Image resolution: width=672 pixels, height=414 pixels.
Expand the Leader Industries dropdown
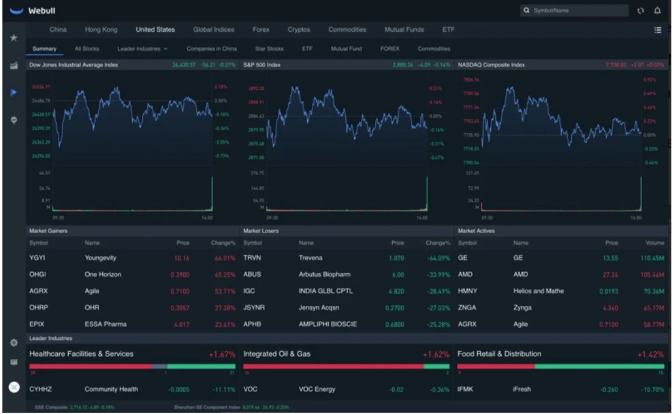click(x=142, y=49)
